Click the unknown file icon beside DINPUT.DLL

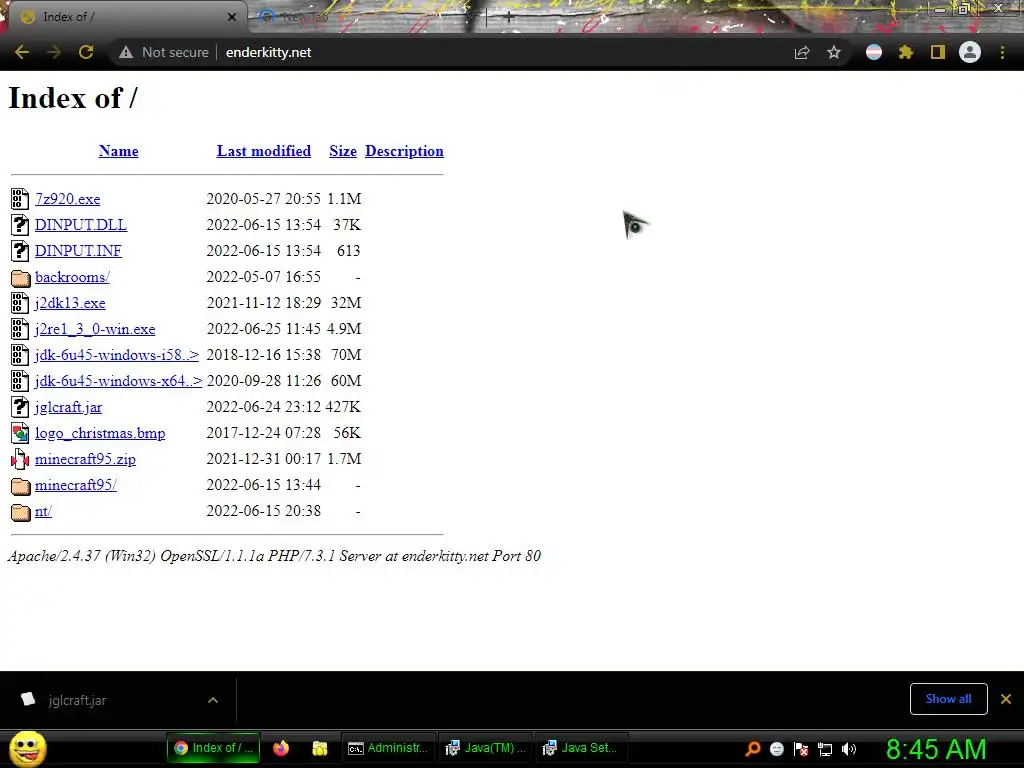tap(20, 225)
